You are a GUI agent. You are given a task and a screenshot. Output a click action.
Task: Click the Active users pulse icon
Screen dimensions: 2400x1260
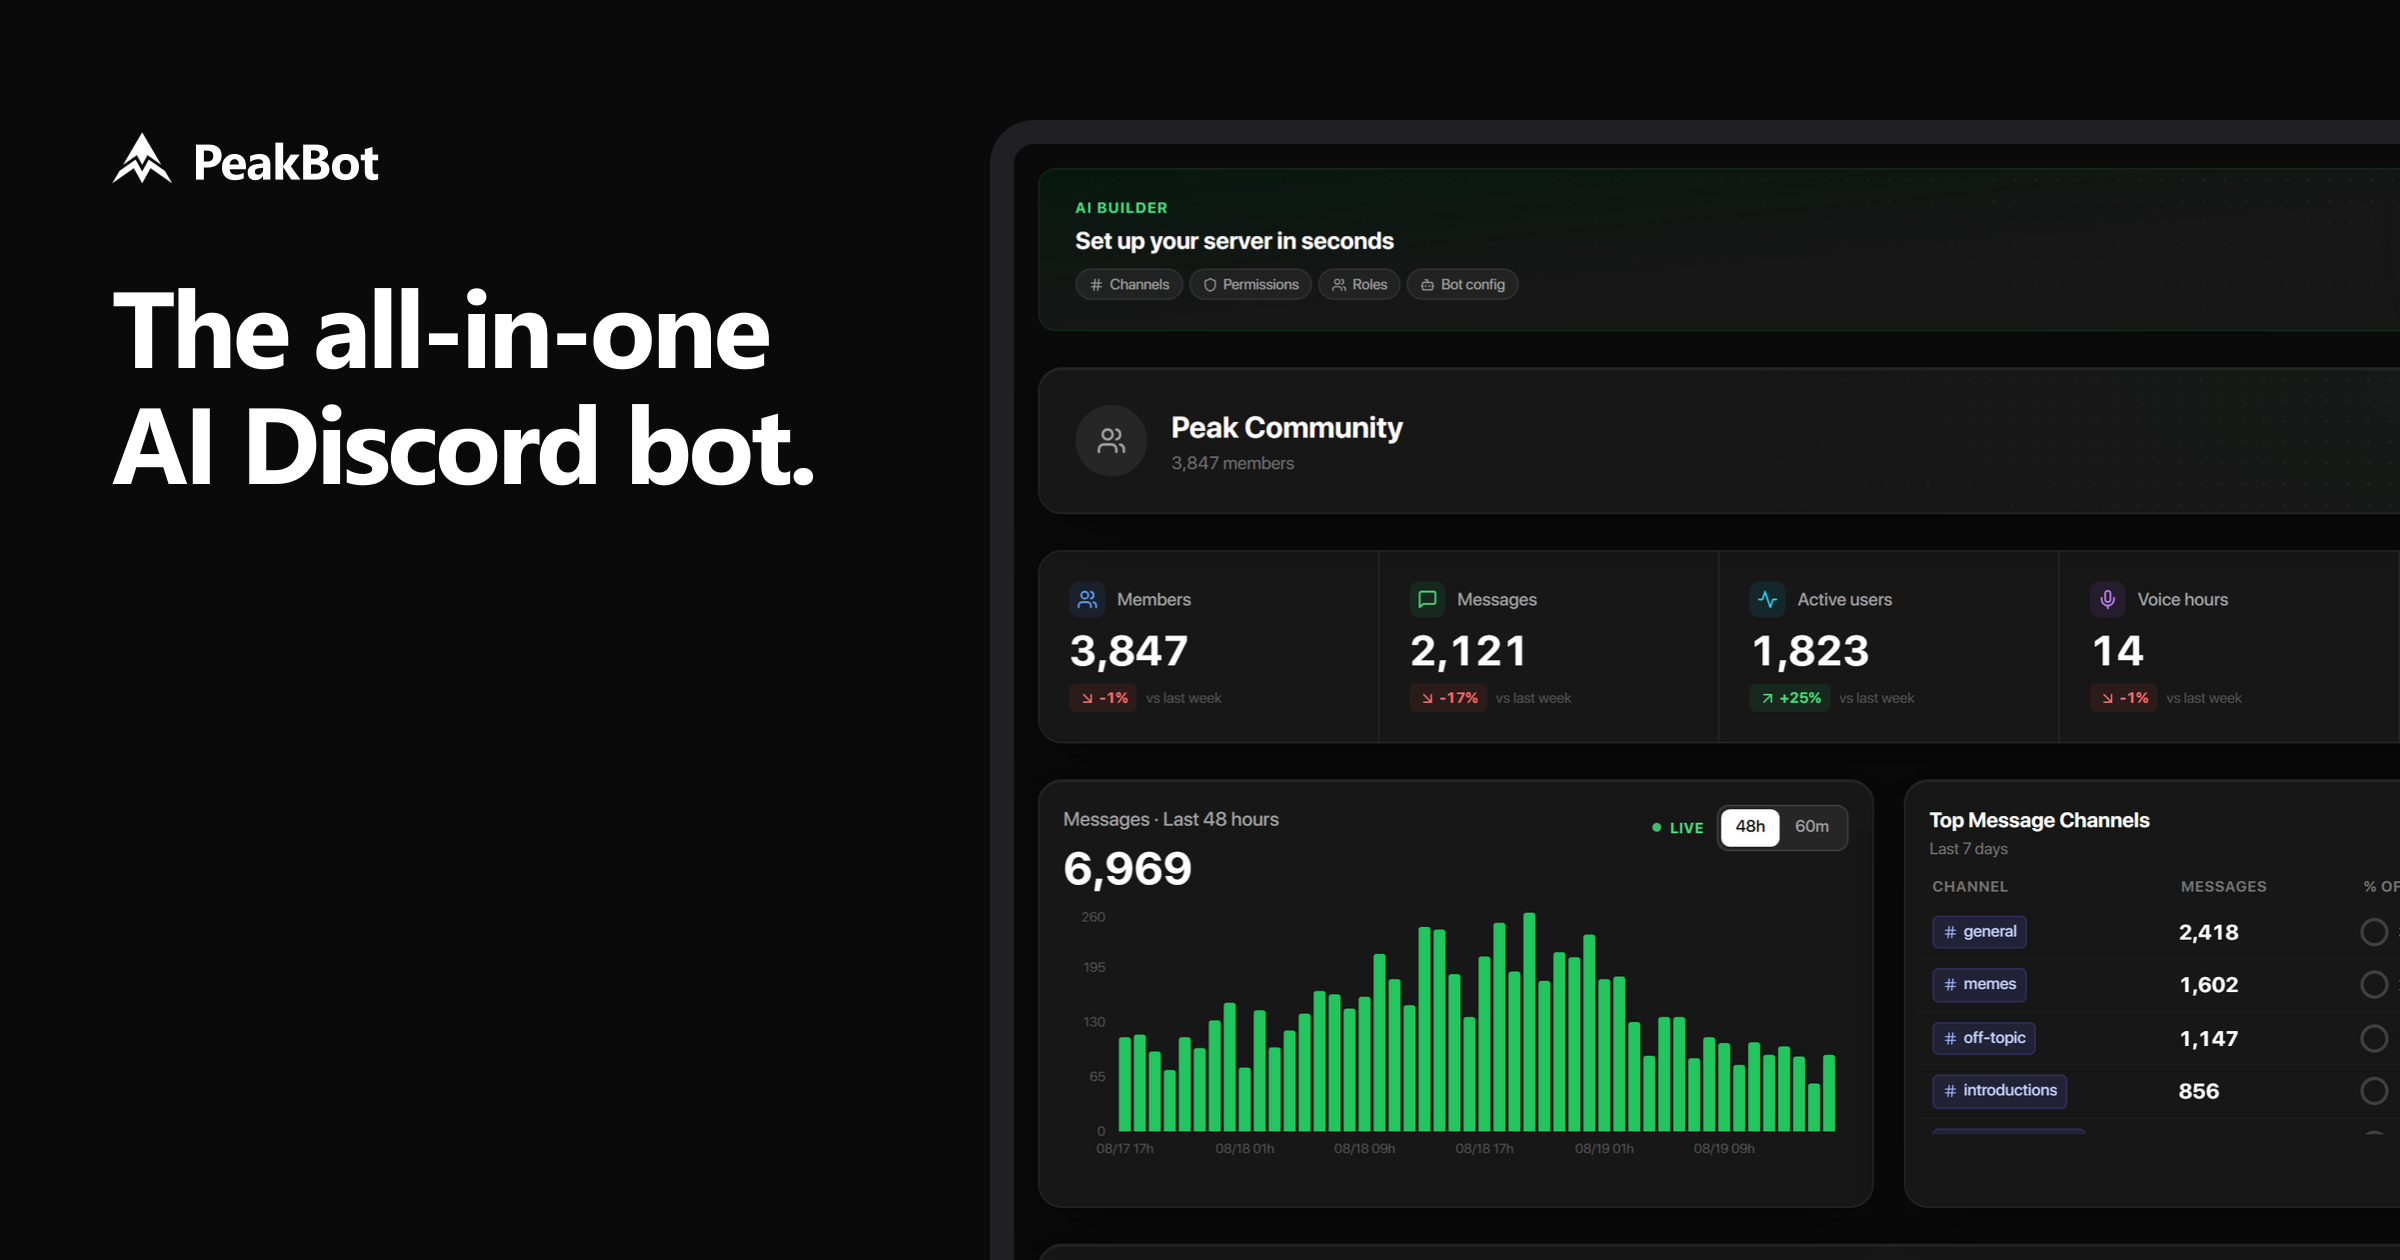click(1767, 599)
